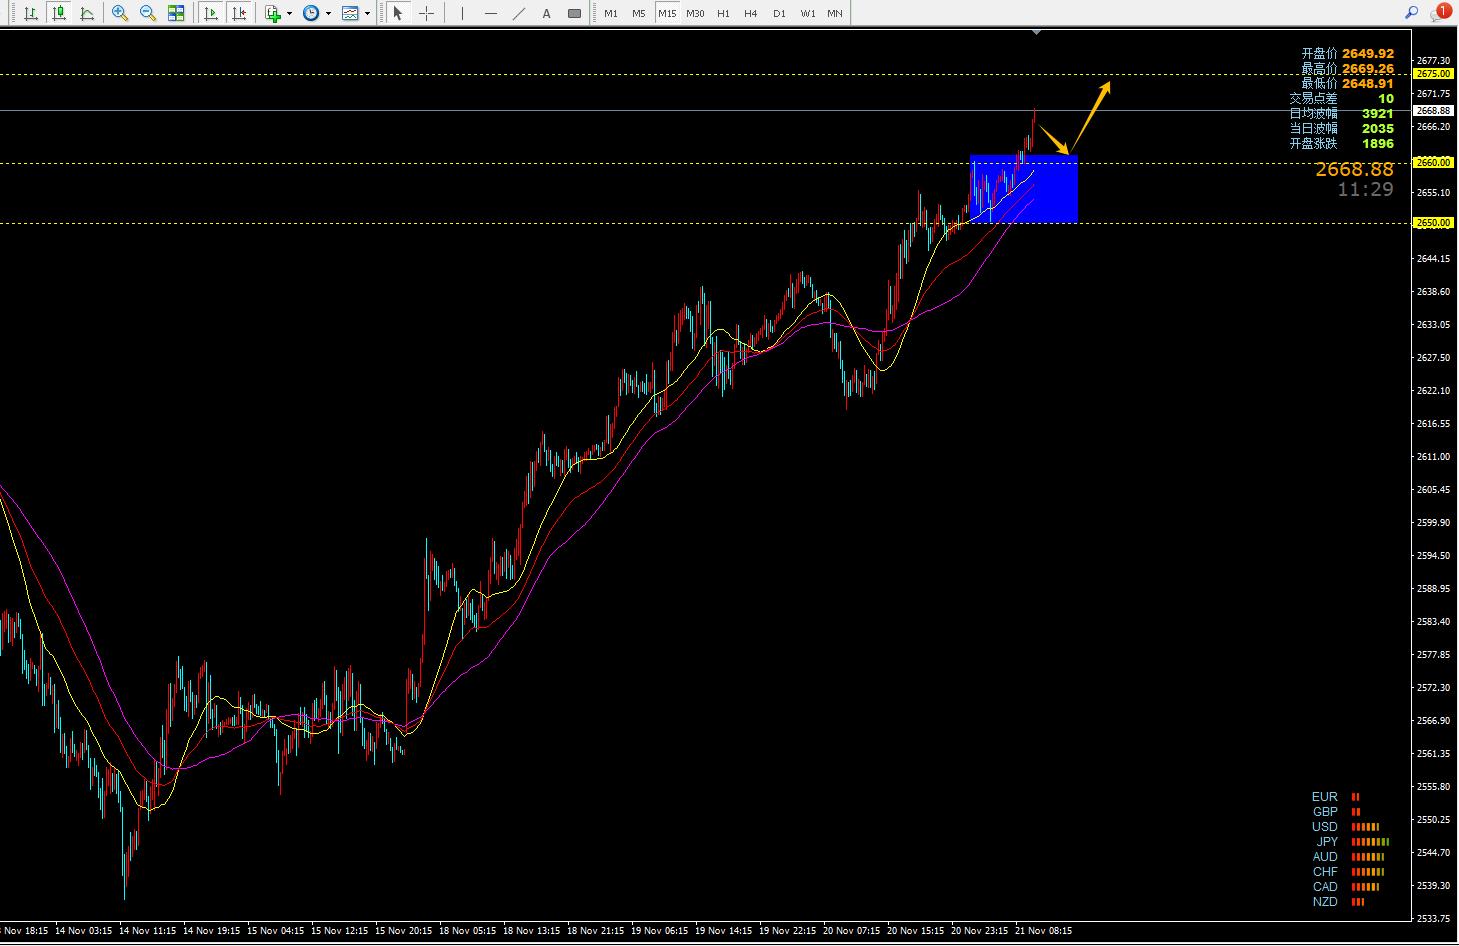Click the EUR currency strength row

click(x=1337, y=797)
